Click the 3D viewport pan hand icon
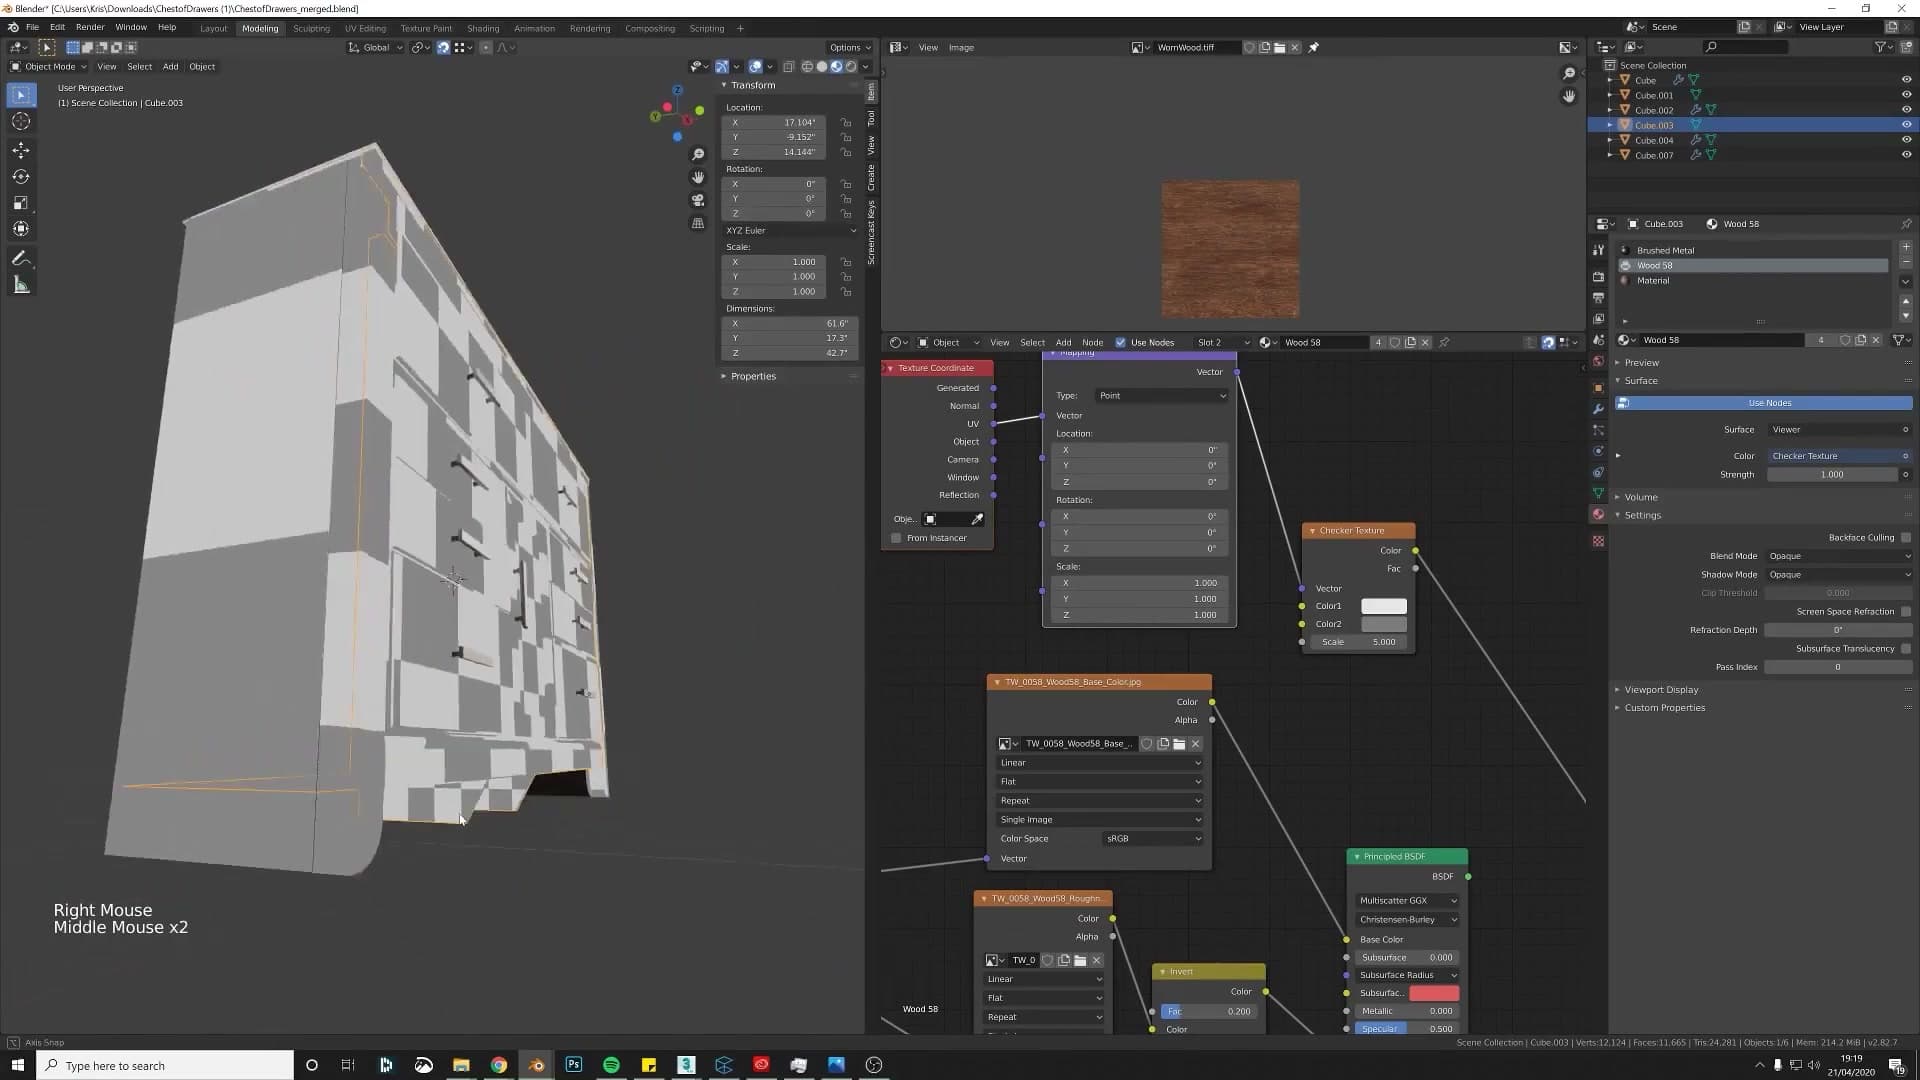Screen dimensions: 1920x1080 click(x=698, y=177)
